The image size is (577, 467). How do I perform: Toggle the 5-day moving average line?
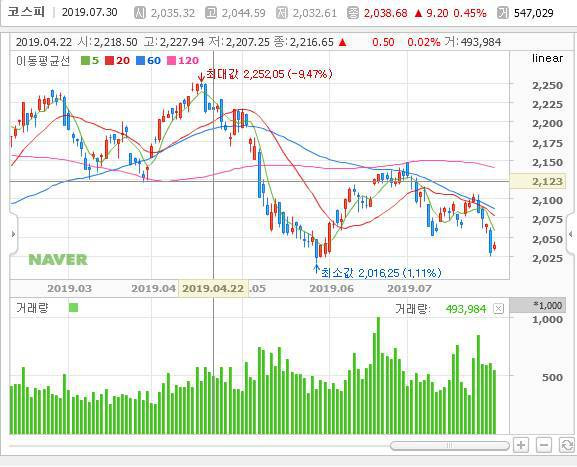click(91, 61)
